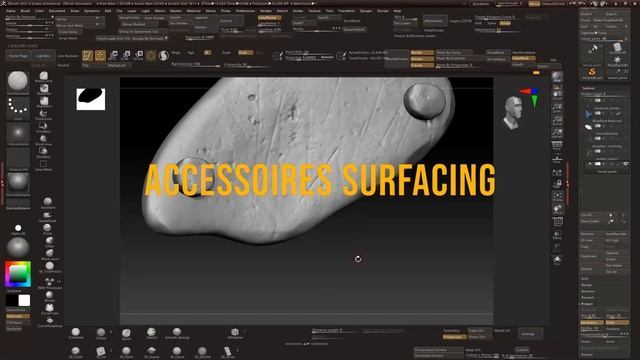
Task: Toggle the highlighted Double remesh option
Action: tap(505, 24)
